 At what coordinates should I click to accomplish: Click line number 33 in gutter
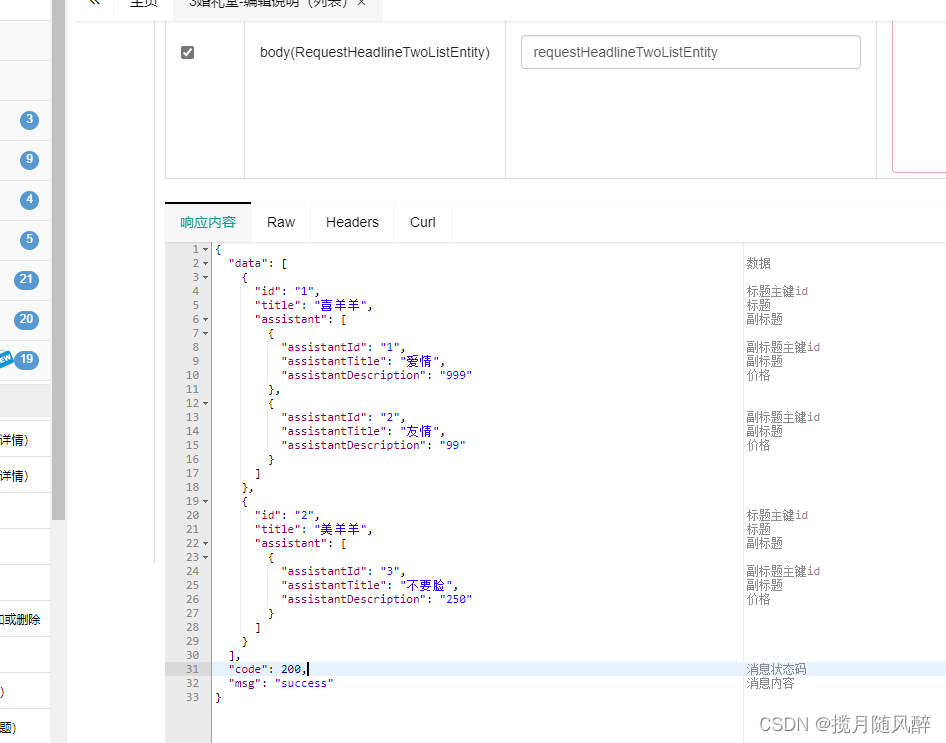click(x=192, y=697)
